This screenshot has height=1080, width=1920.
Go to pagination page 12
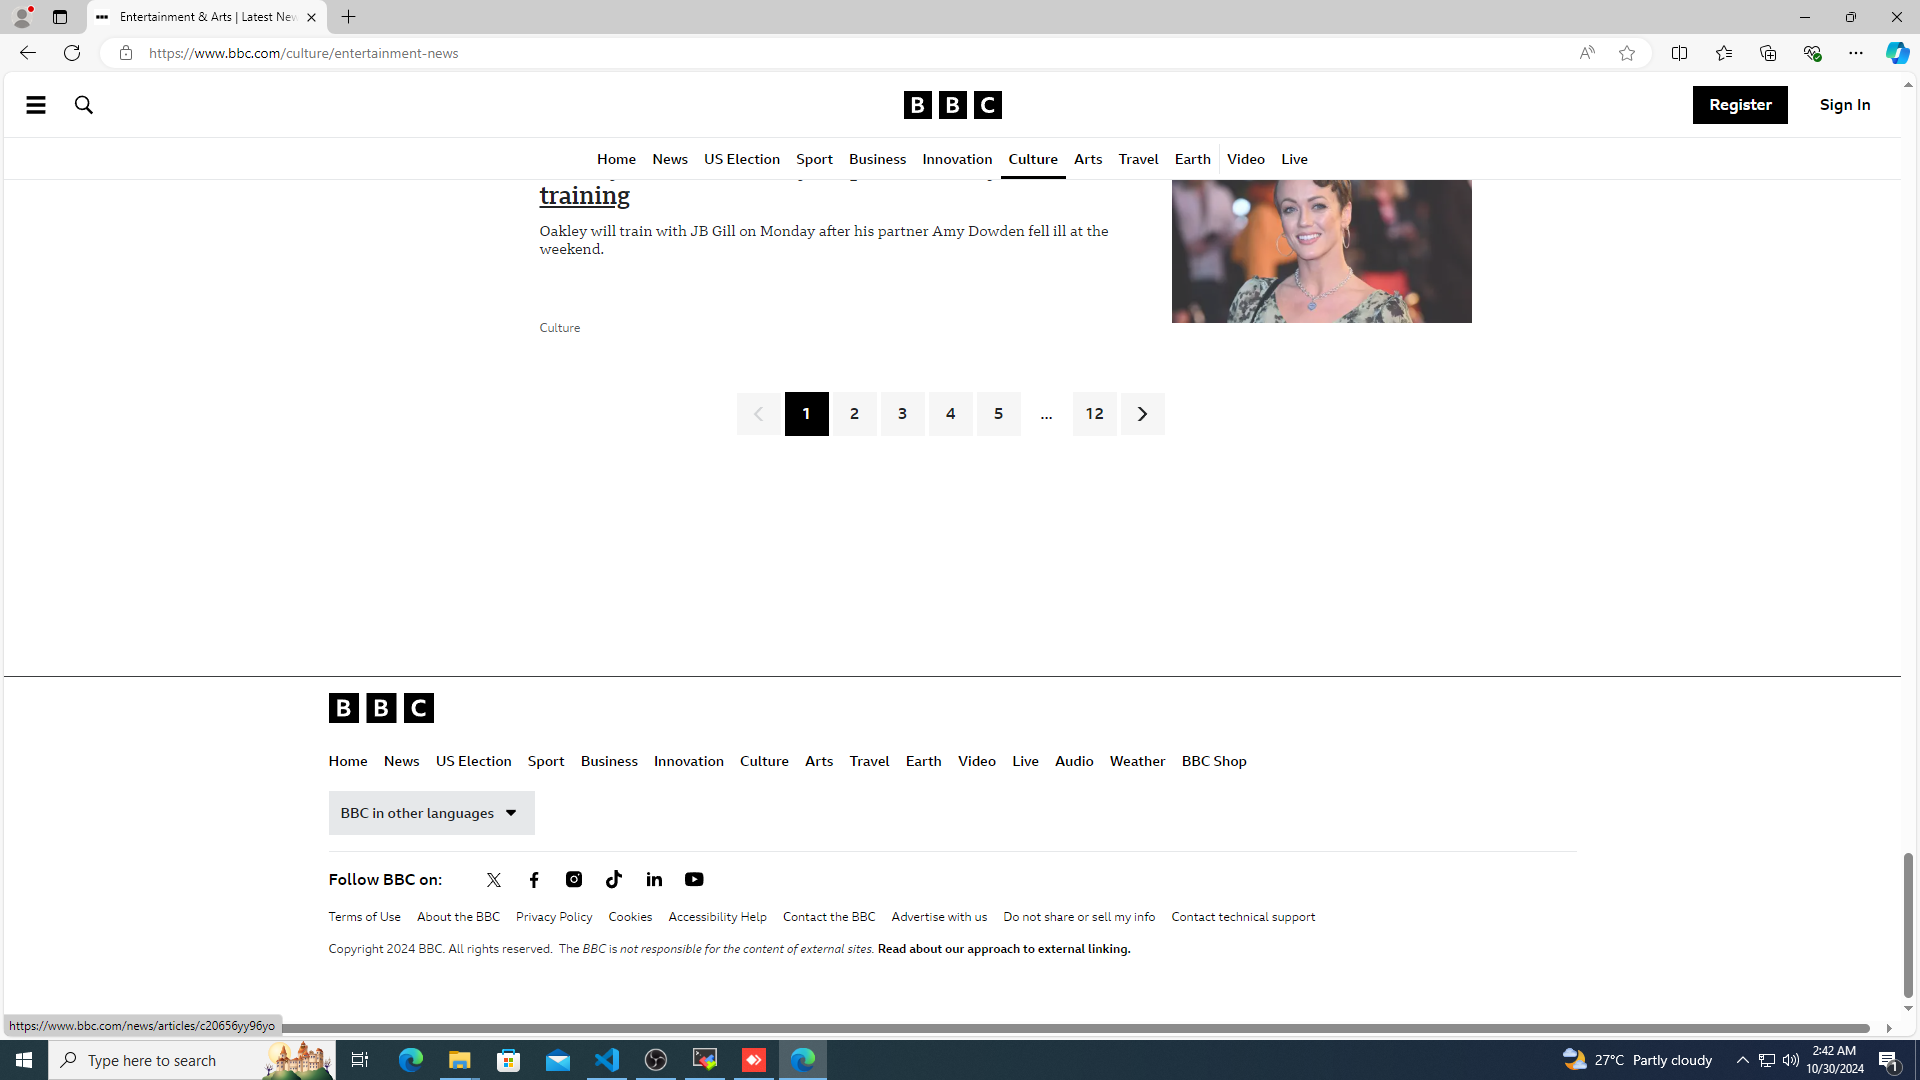1094,414
